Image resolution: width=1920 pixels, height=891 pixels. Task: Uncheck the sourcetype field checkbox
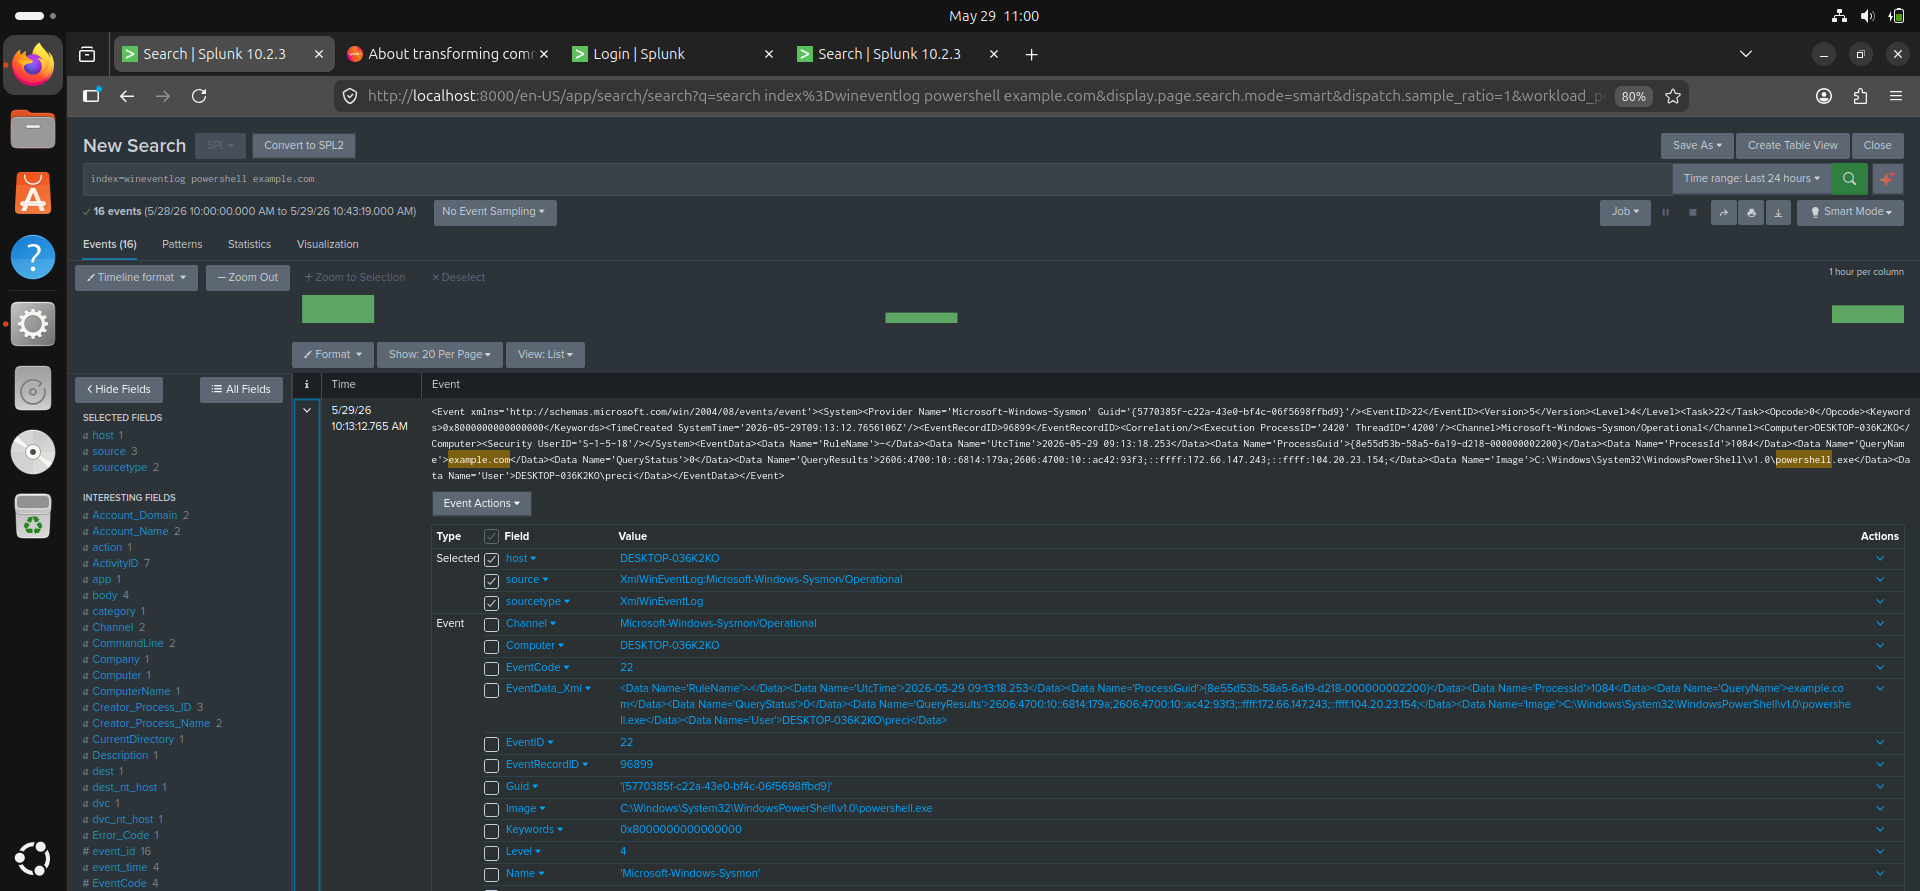pos(491,603)
